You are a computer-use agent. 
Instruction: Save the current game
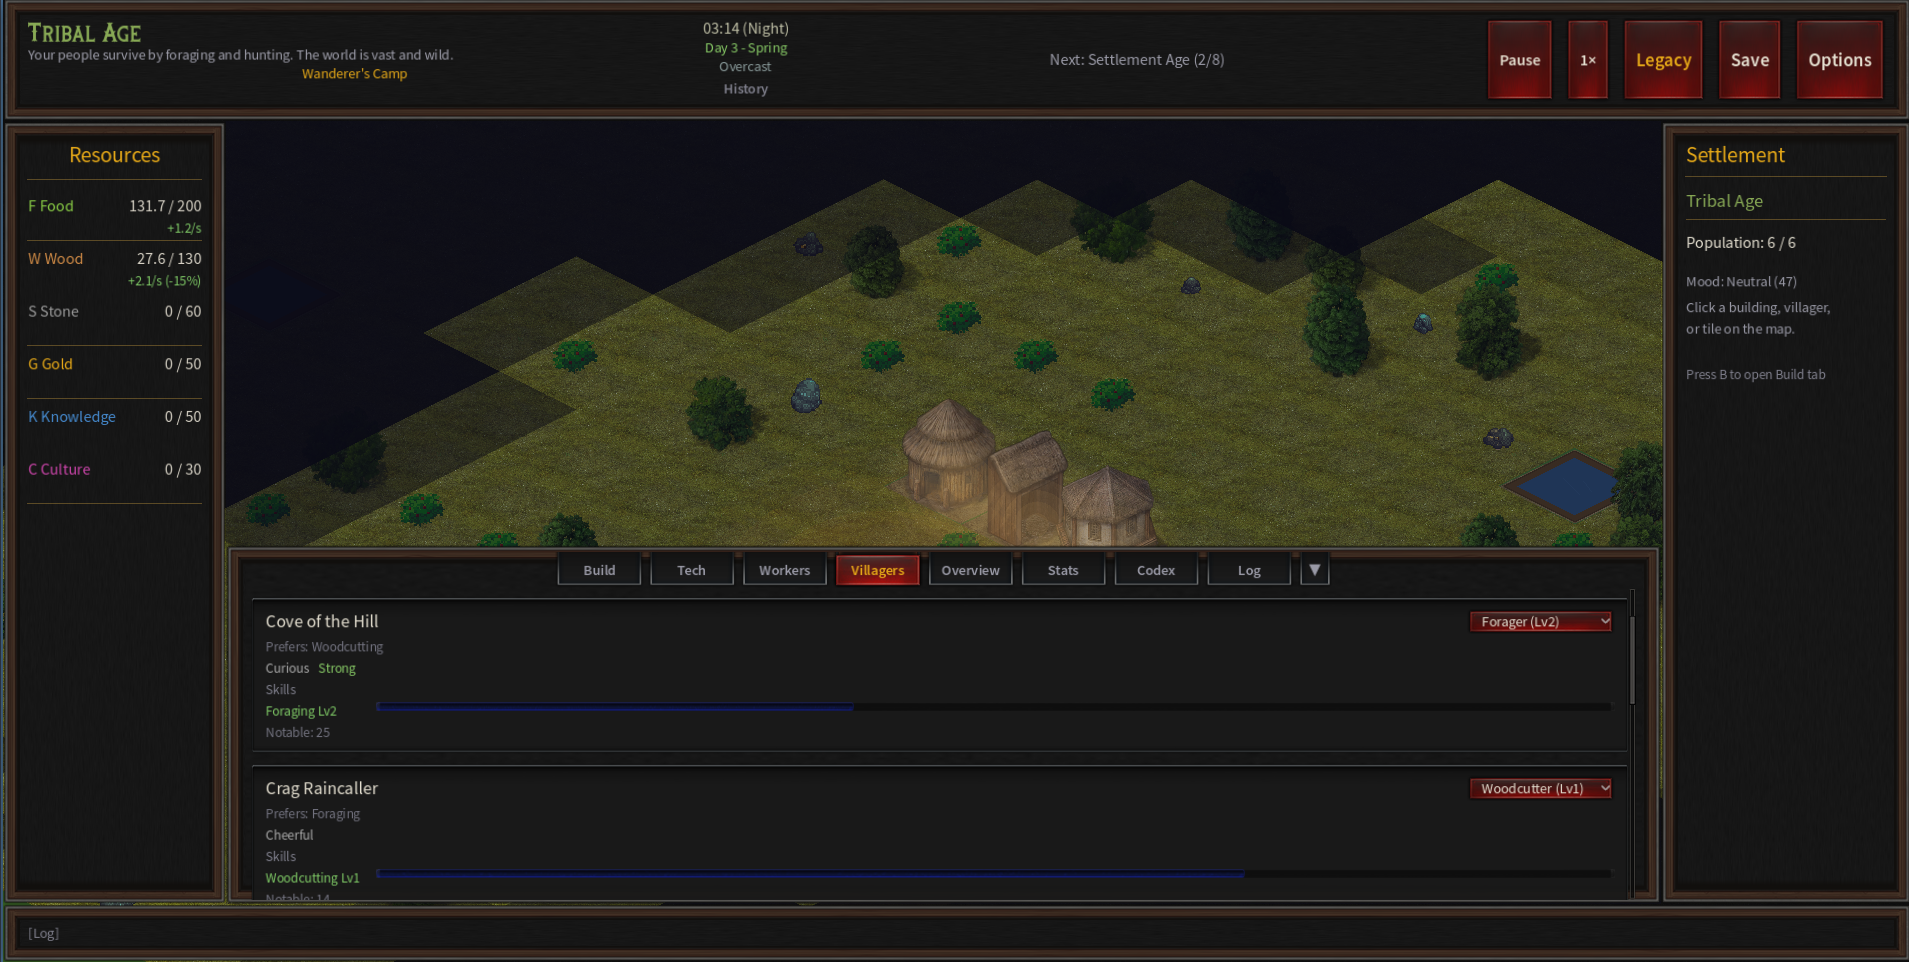click(x=1749, y=60)
